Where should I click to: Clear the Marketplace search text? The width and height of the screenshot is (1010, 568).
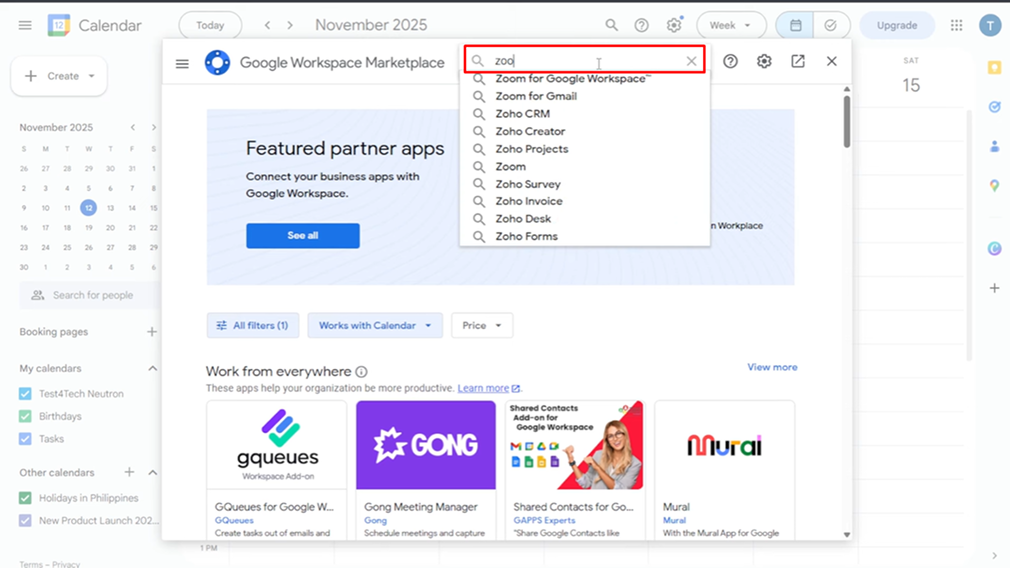[691, 61]
